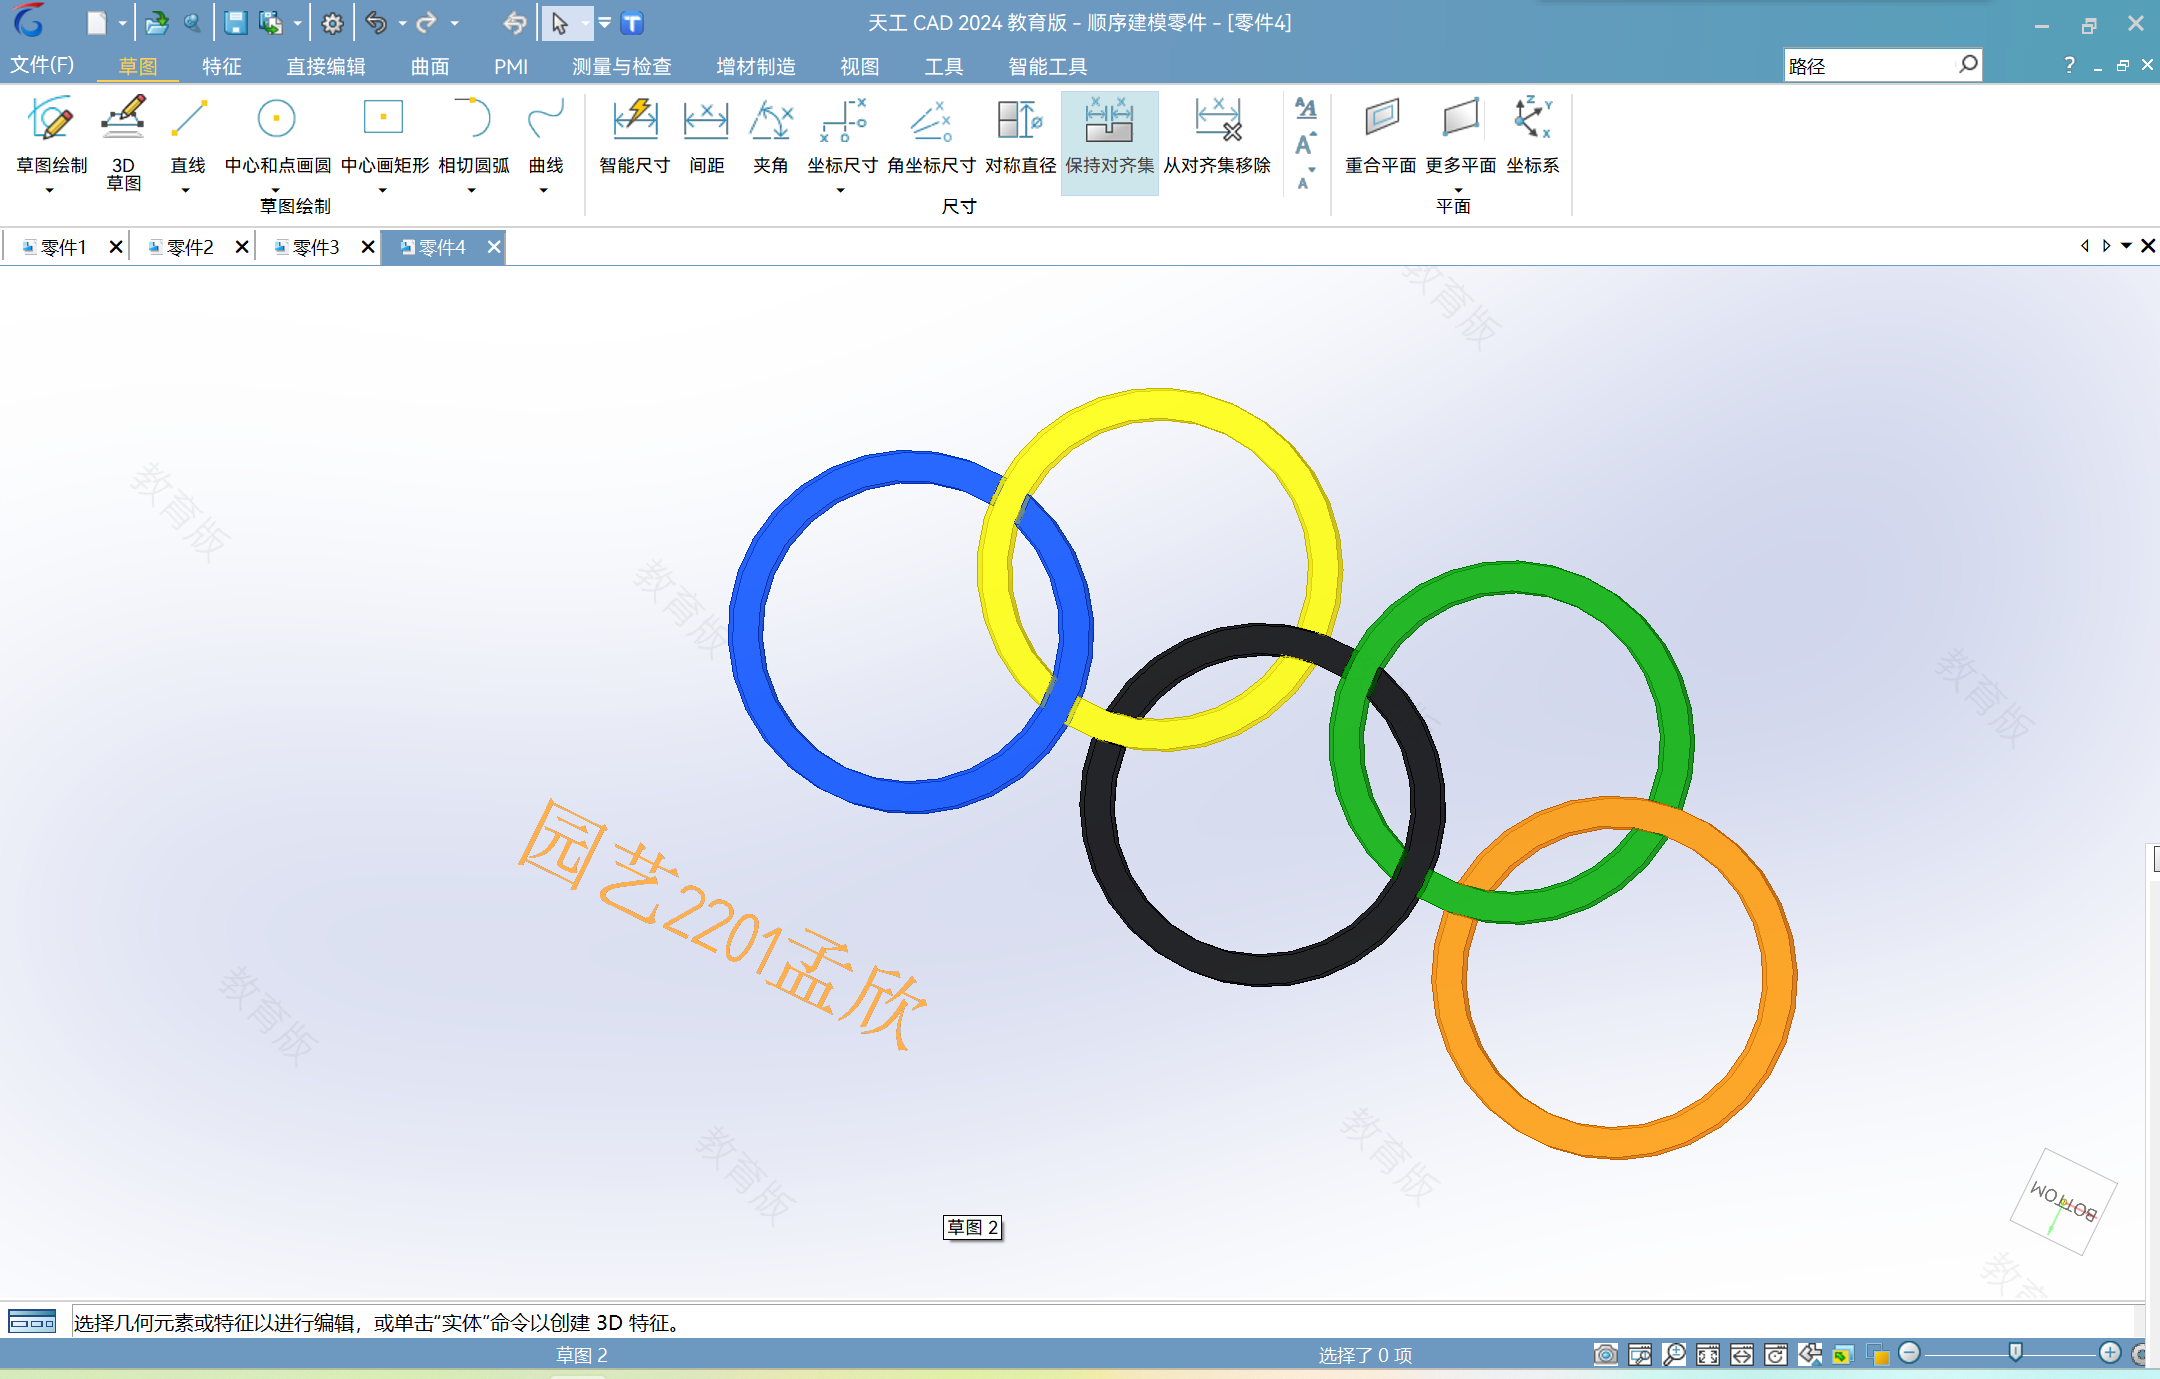Open the 视图 ribbon tab

(x=860, y=66)
